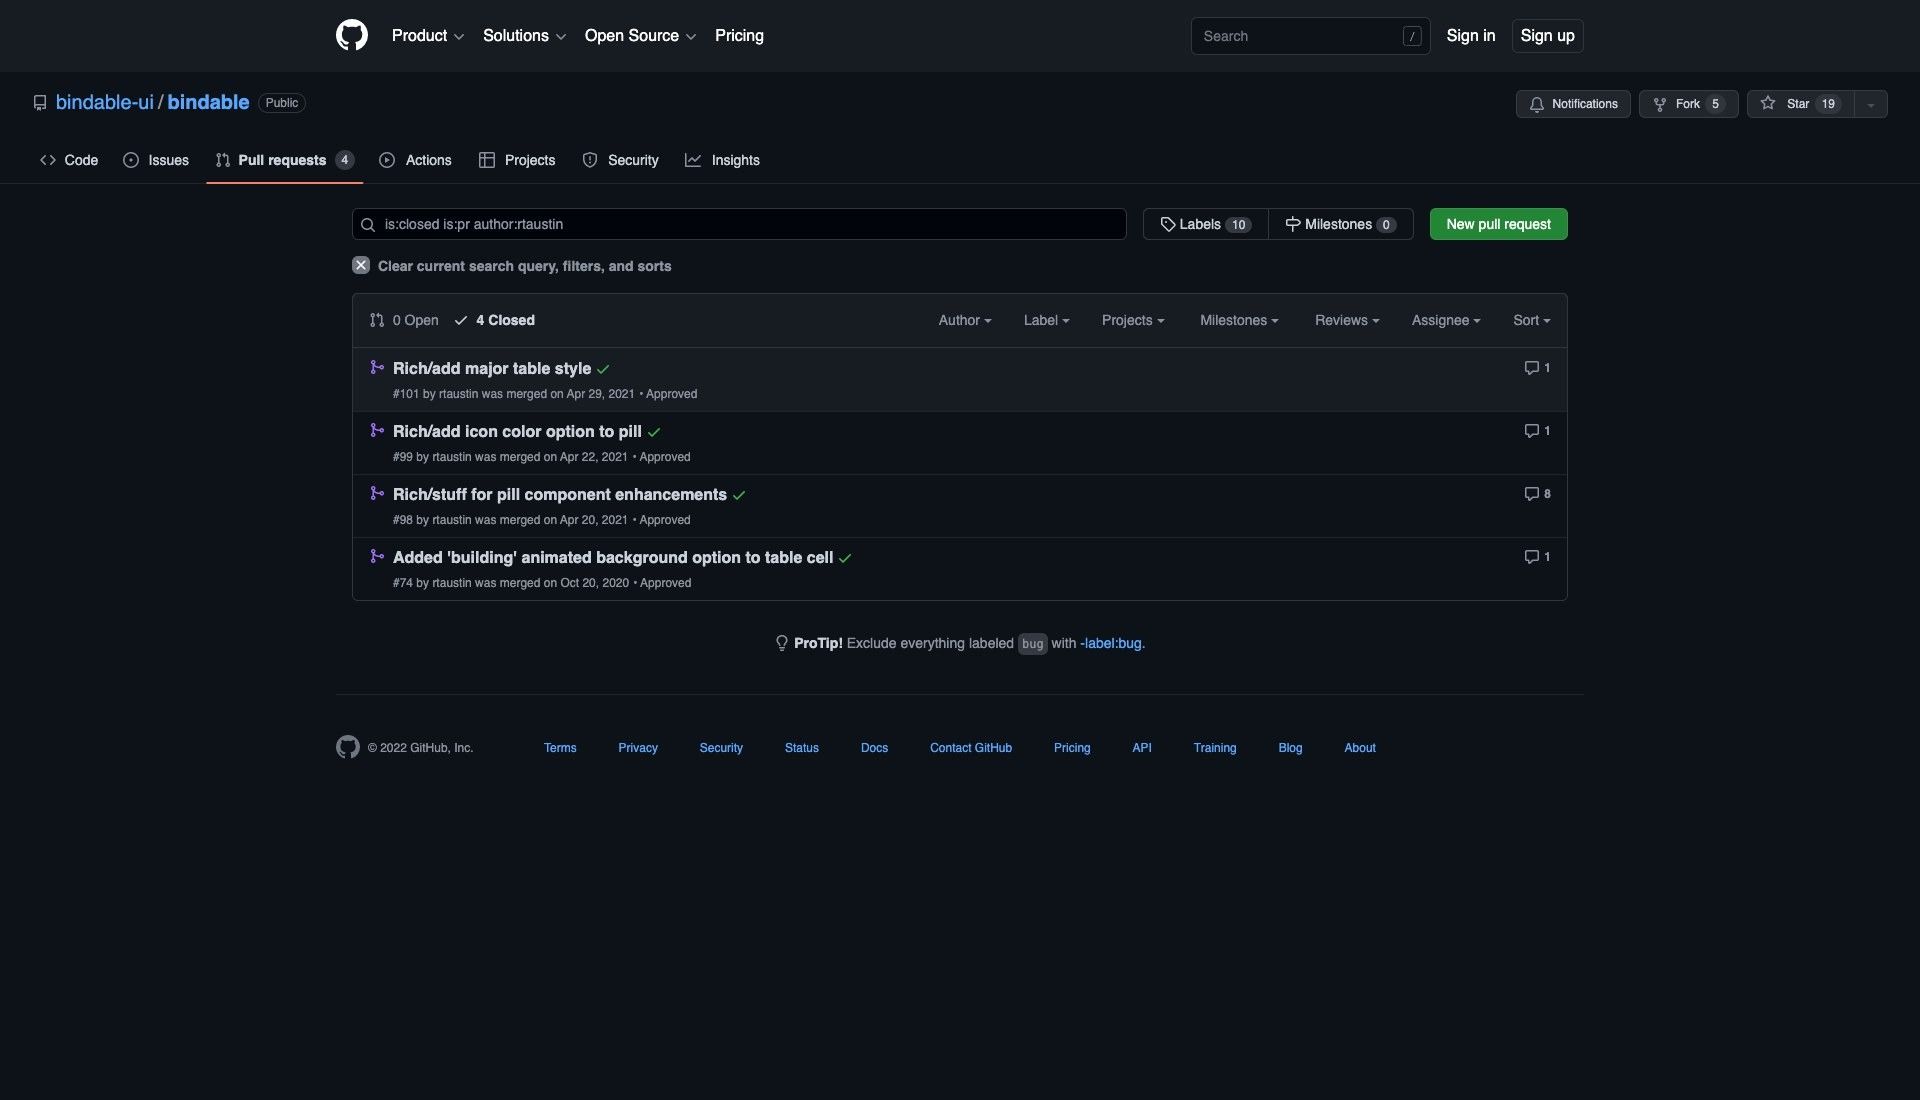The image size is (1920, 1100).
Task: Open the Assignee filter dropdown
Action: [1446, 320]
